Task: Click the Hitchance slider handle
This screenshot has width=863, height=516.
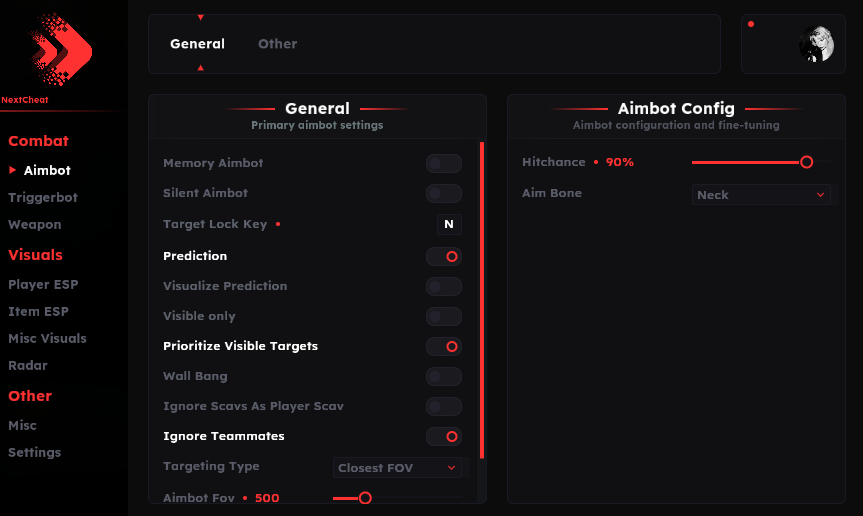Action: pyautogui.click(x=806, y=162)
